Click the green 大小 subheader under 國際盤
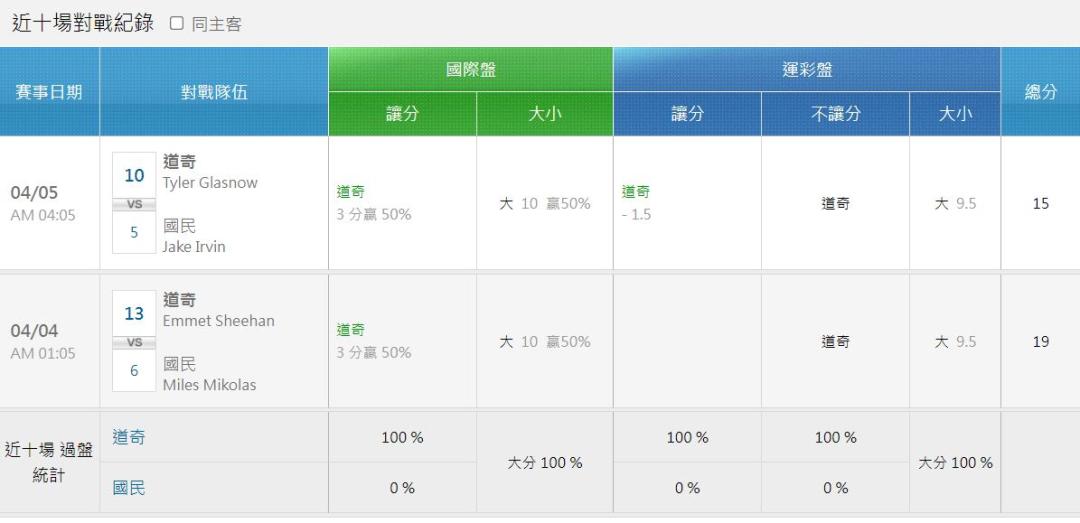 tap(544, 114)
